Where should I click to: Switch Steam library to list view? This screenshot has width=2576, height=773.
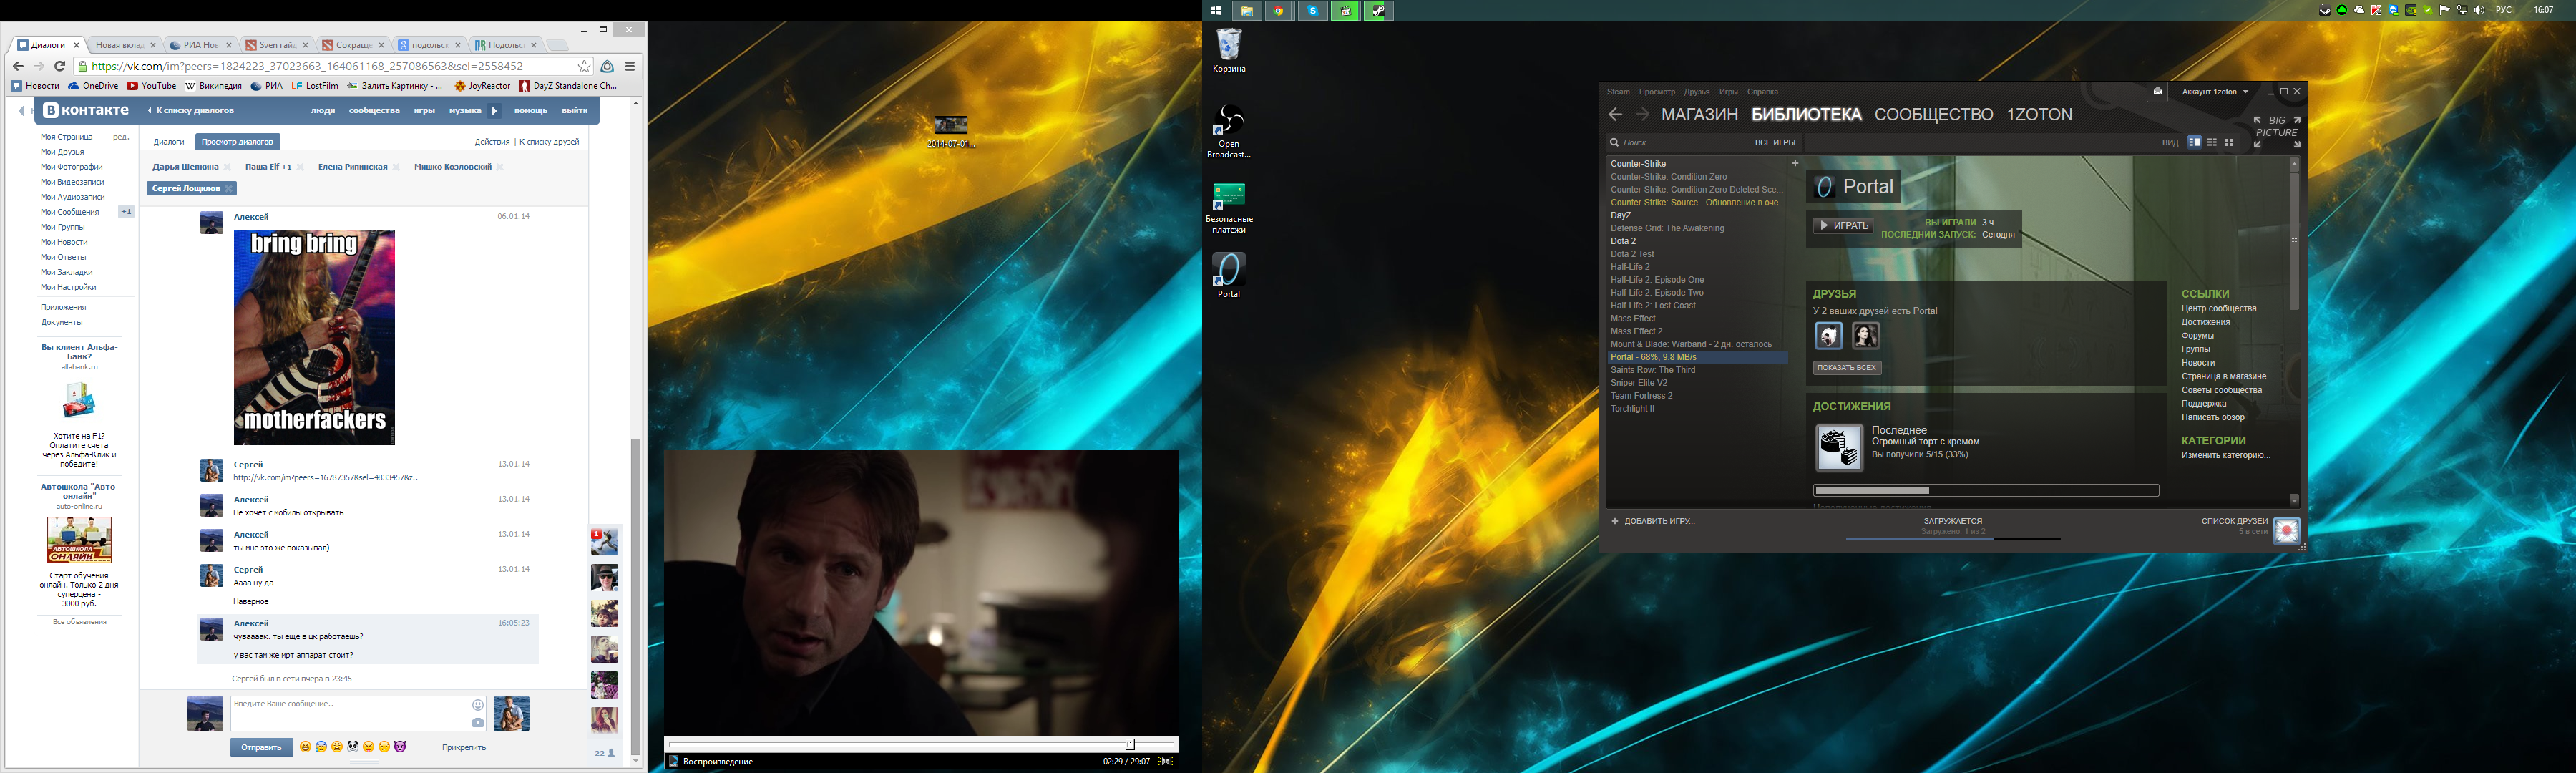pyautogui.click(x=2211, y=142)
